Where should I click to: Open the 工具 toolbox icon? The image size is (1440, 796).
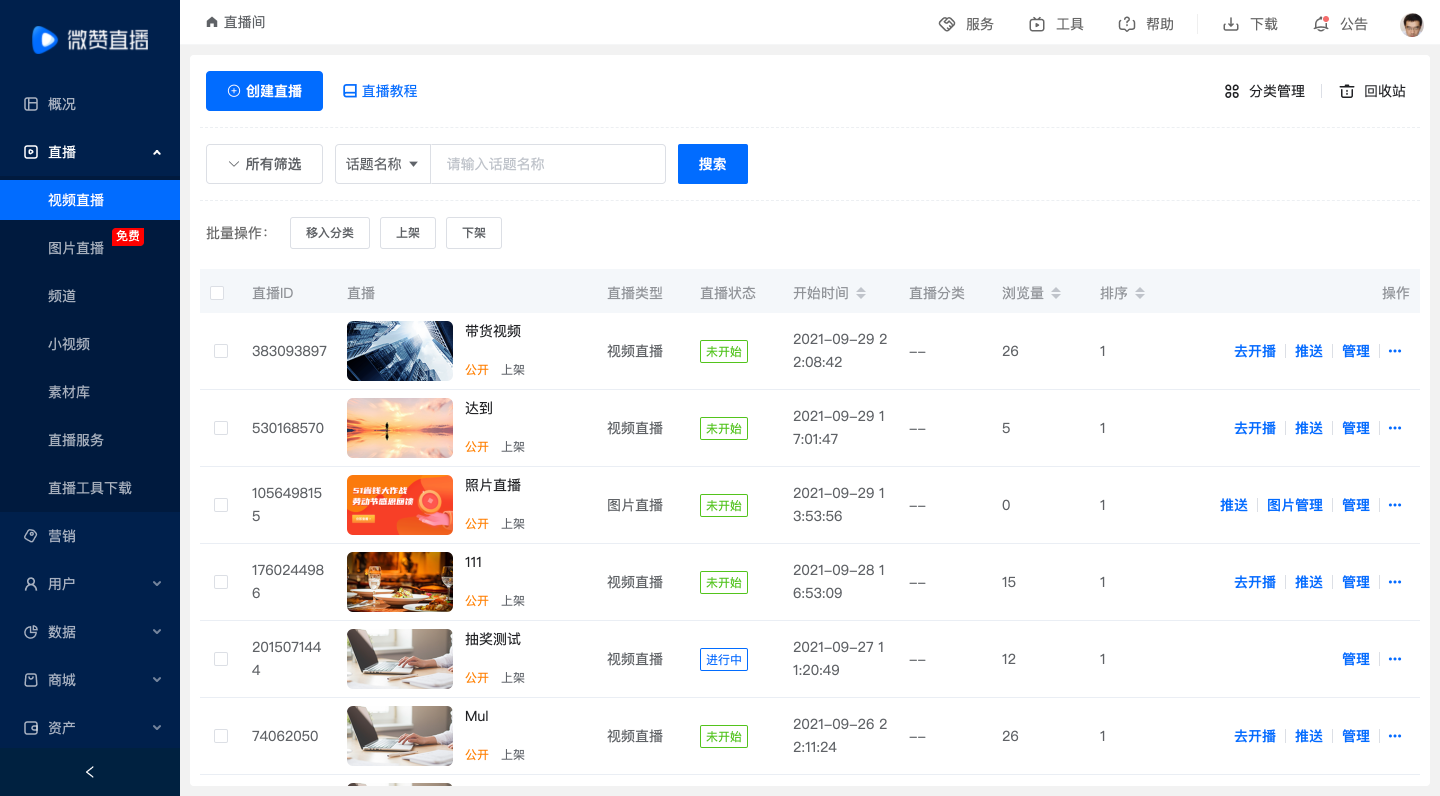[1037, 24]
